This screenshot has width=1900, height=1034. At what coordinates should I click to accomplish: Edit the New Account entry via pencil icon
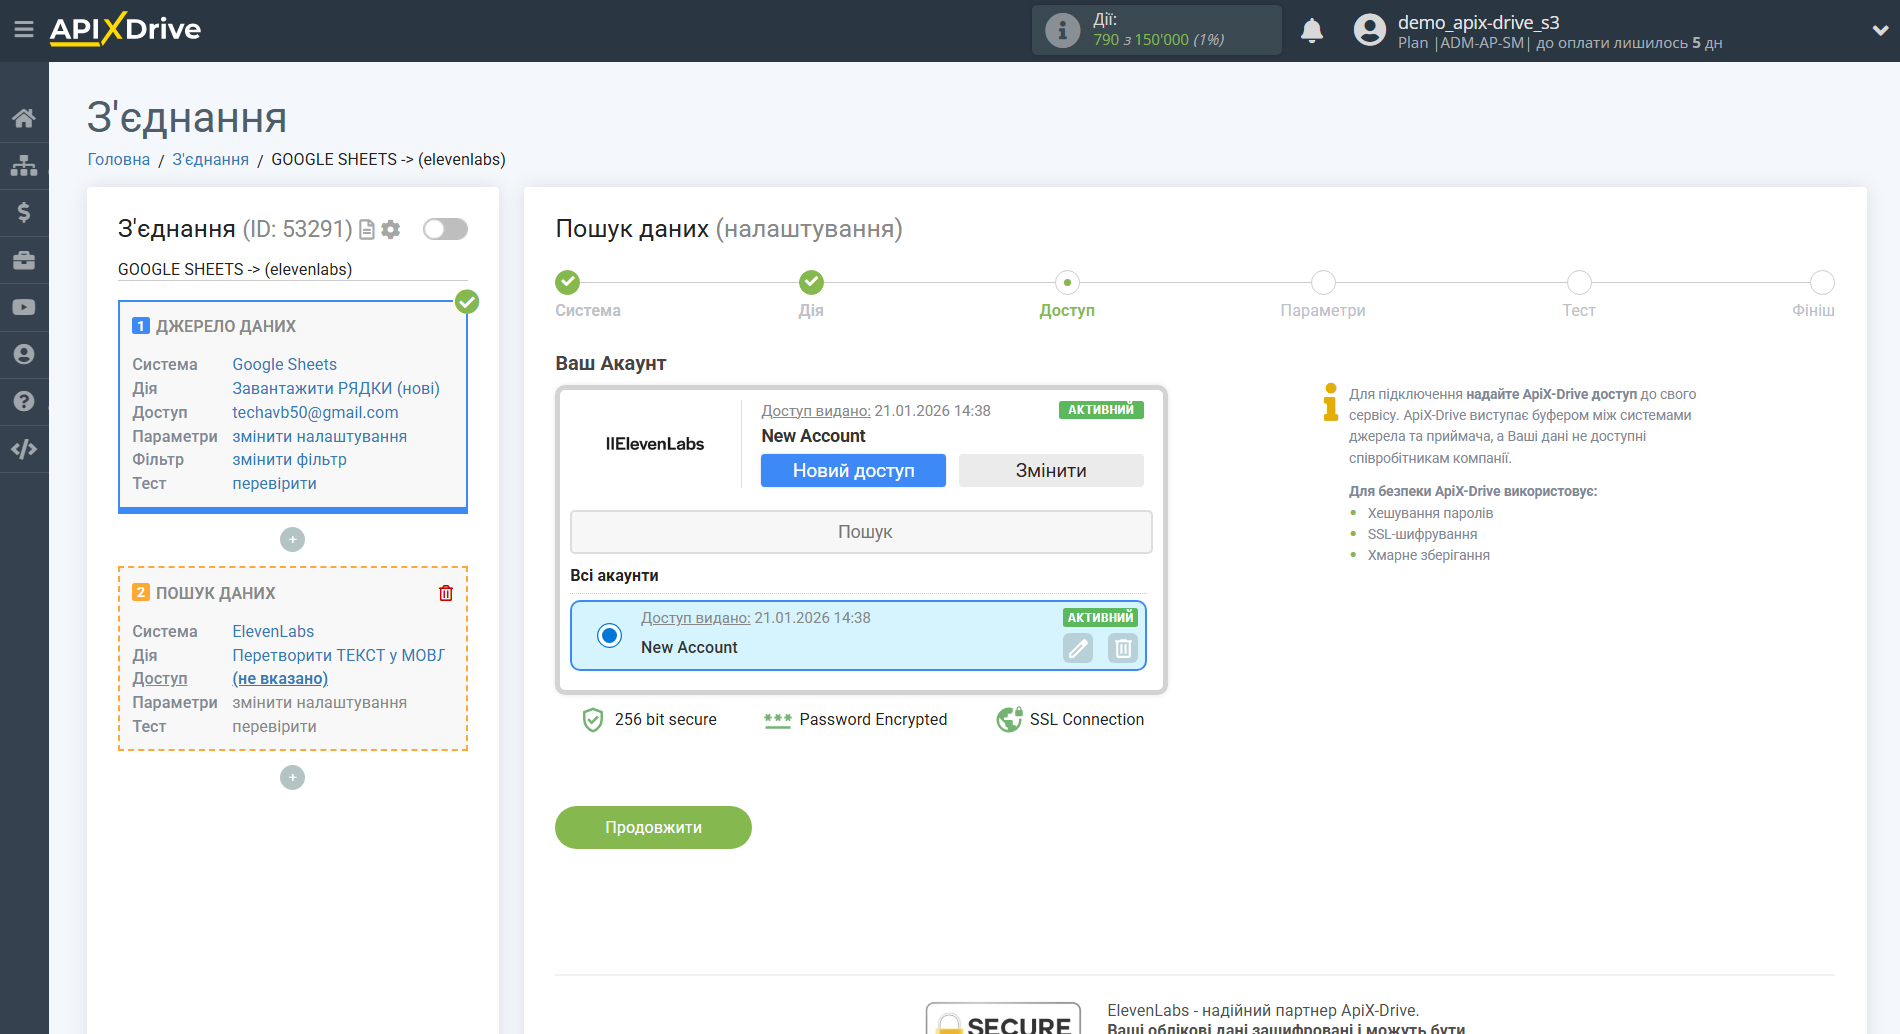pos(1077,648)
